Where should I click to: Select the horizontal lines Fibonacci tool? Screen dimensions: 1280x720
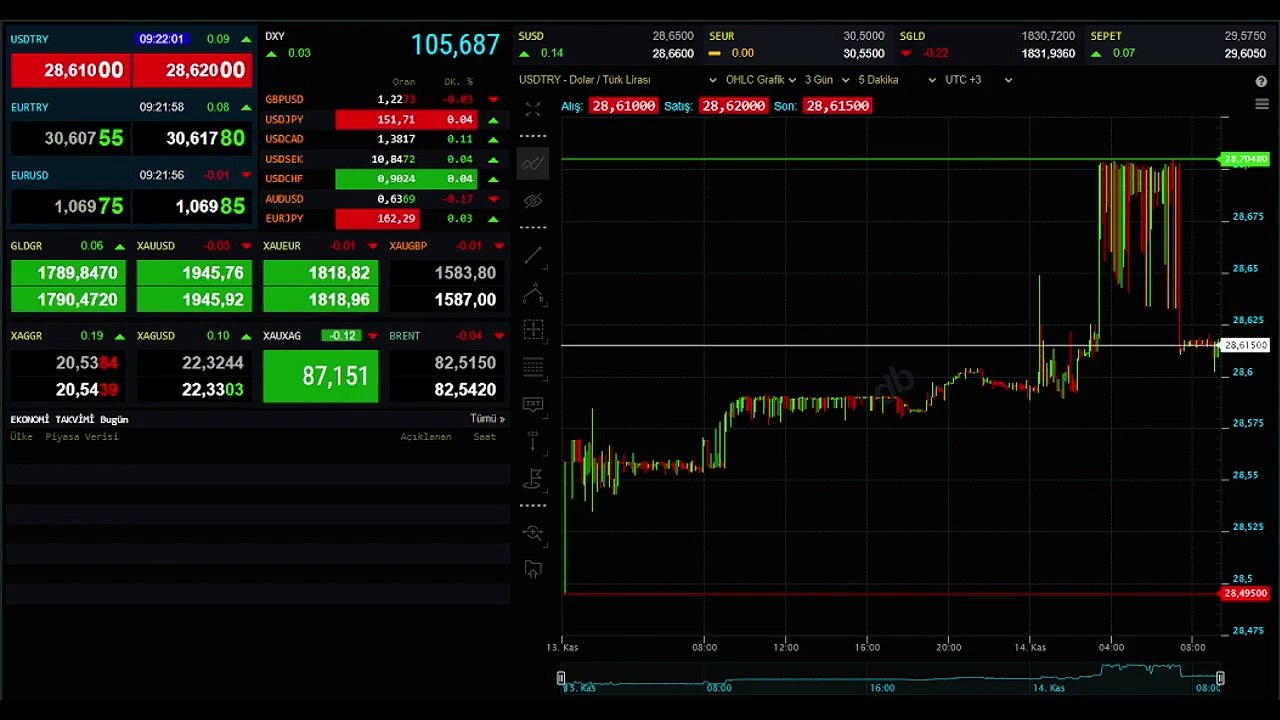533,367
